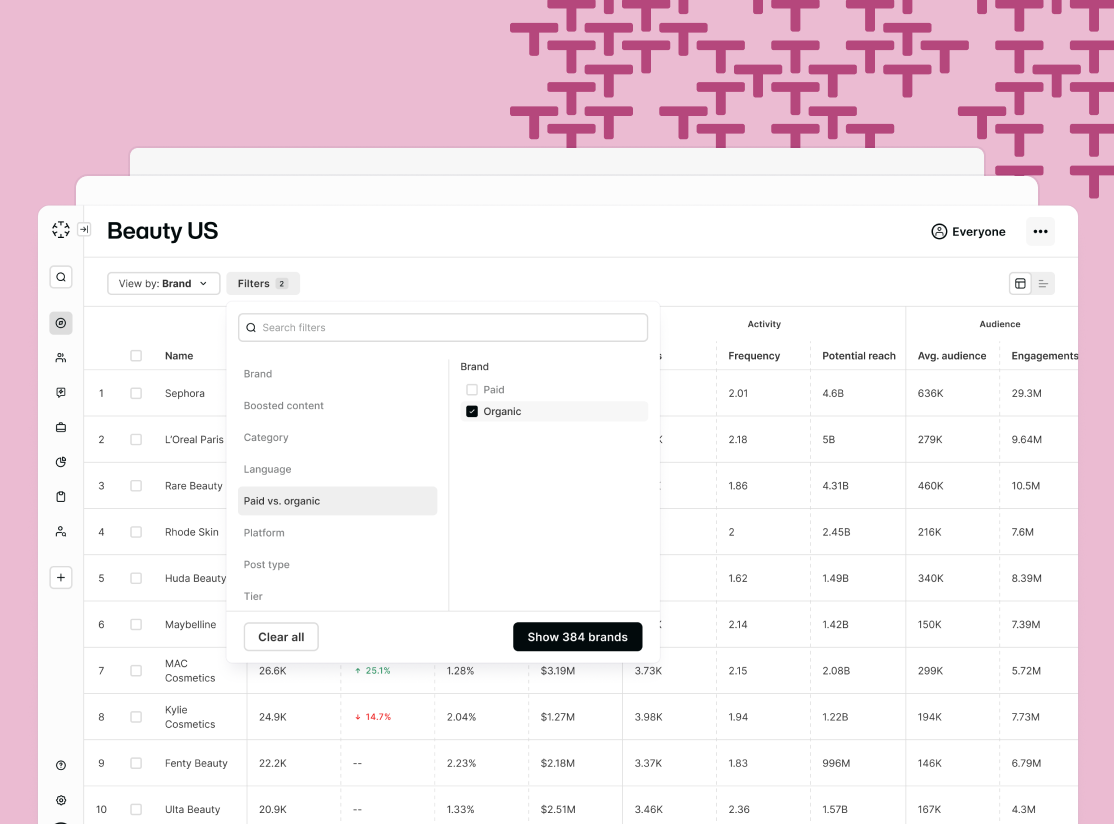
Task: Open the user search icon in sidebar
Action: (x=61, y=531)
